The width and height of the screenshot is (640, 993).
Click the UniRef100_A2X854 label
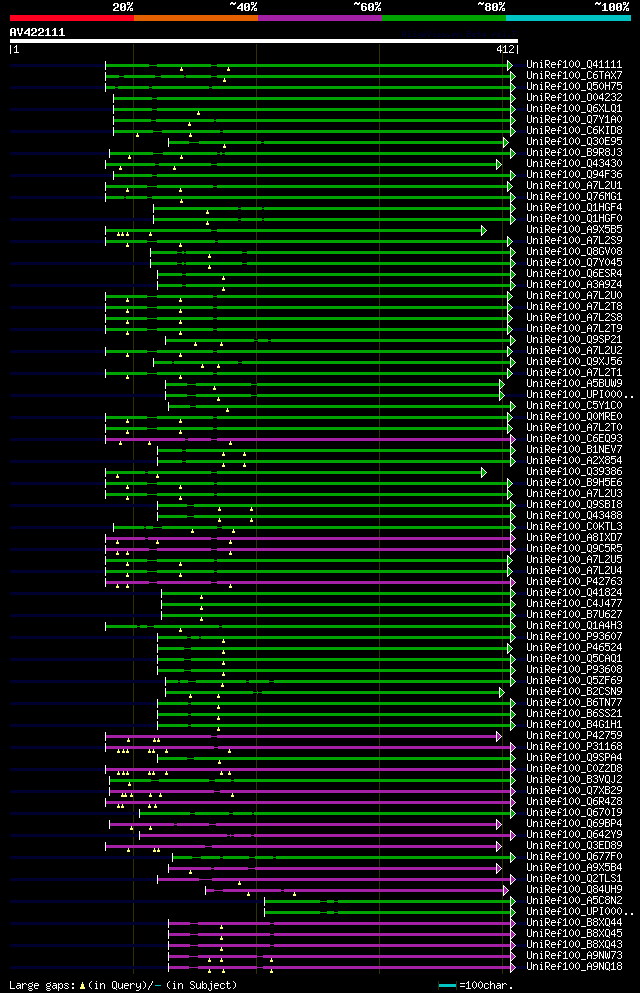coord(574,460)
